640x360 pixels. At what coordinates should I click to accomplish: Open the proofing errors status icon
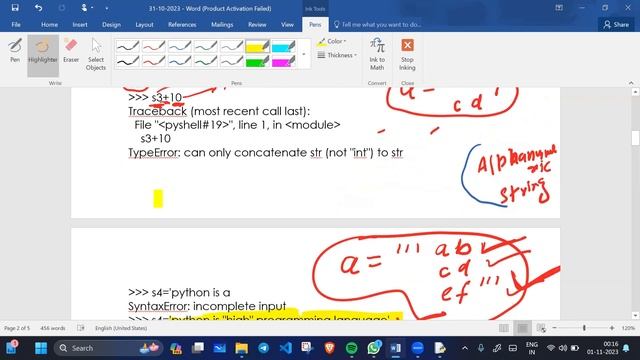tap(81, 328)
